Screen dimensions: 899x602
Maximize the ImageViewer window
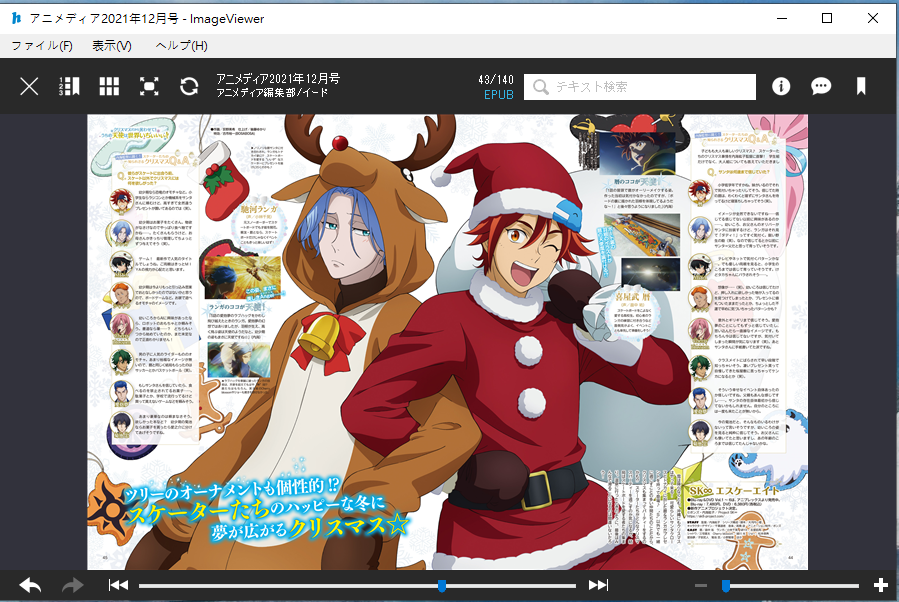click(827, 18)
